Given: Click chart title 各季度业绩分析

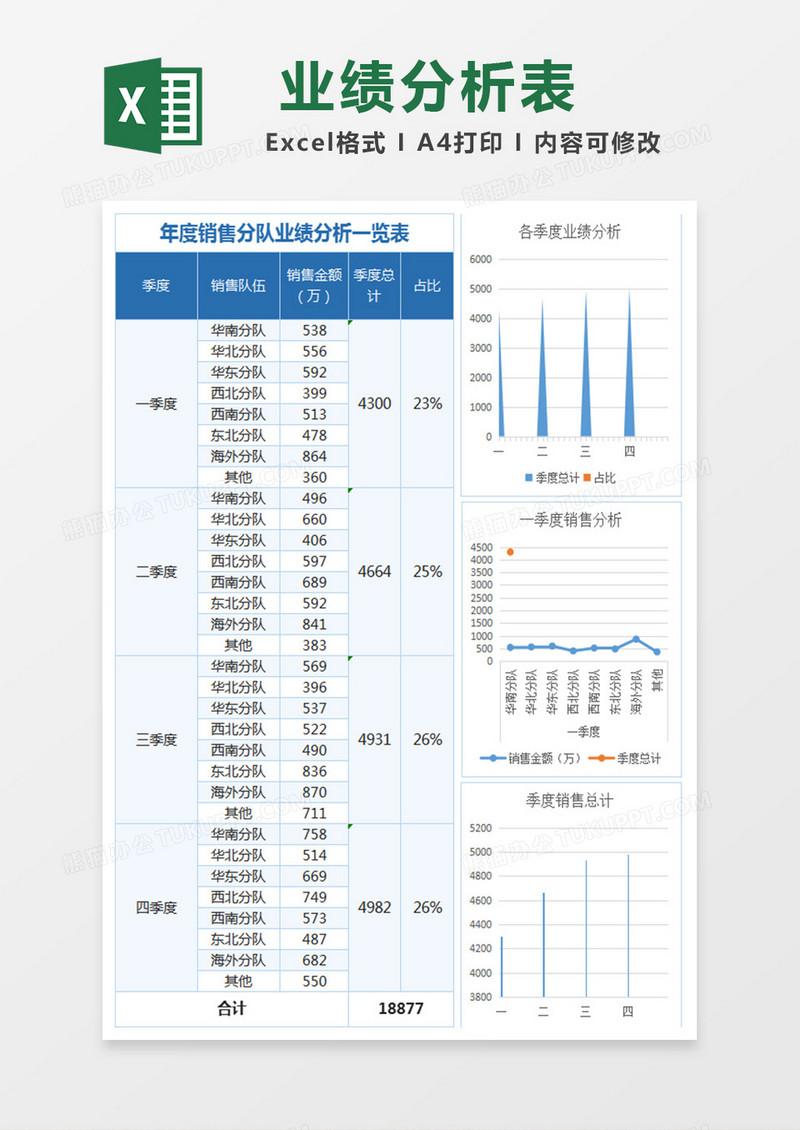Looking at the screenshot, I should click(x=569, y=231).
